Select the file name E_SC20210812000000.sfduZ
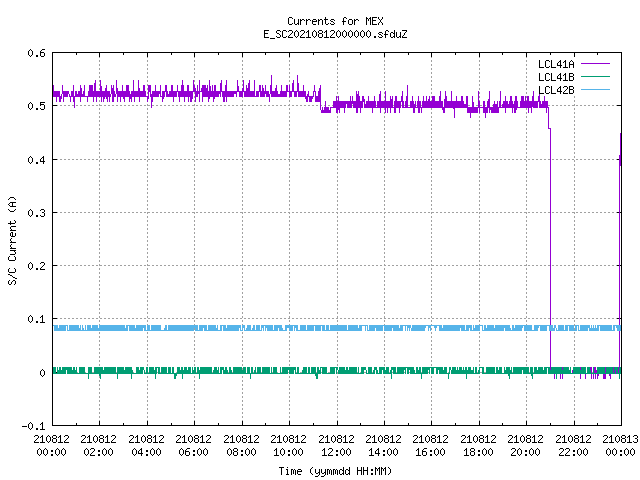Image resolution: width=640 pixels, height=480 pixels. (x=335, y=34)
